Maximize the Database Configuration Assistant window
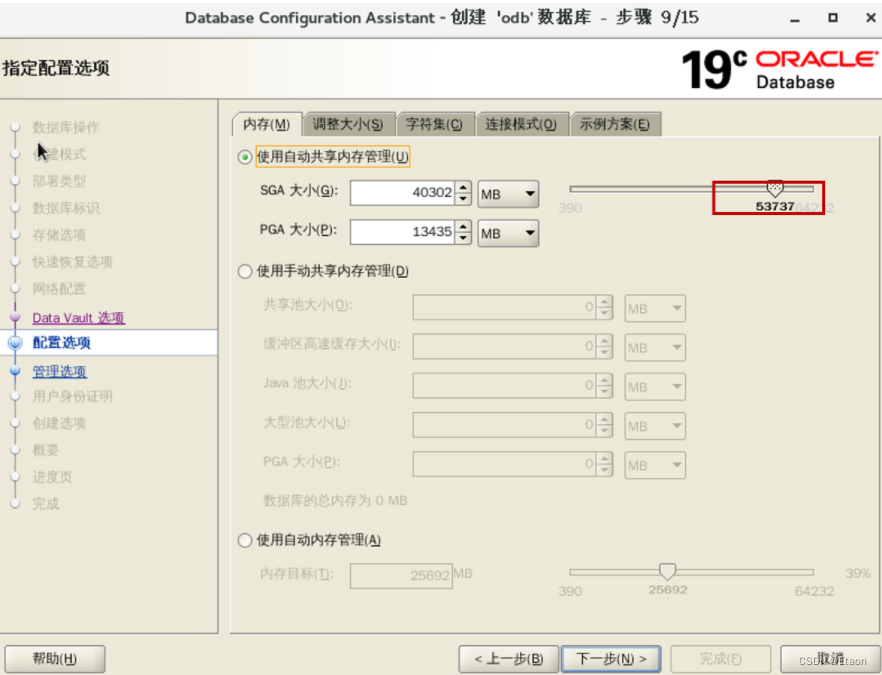This screenshot has height=675, width=882. pos(833,18)
